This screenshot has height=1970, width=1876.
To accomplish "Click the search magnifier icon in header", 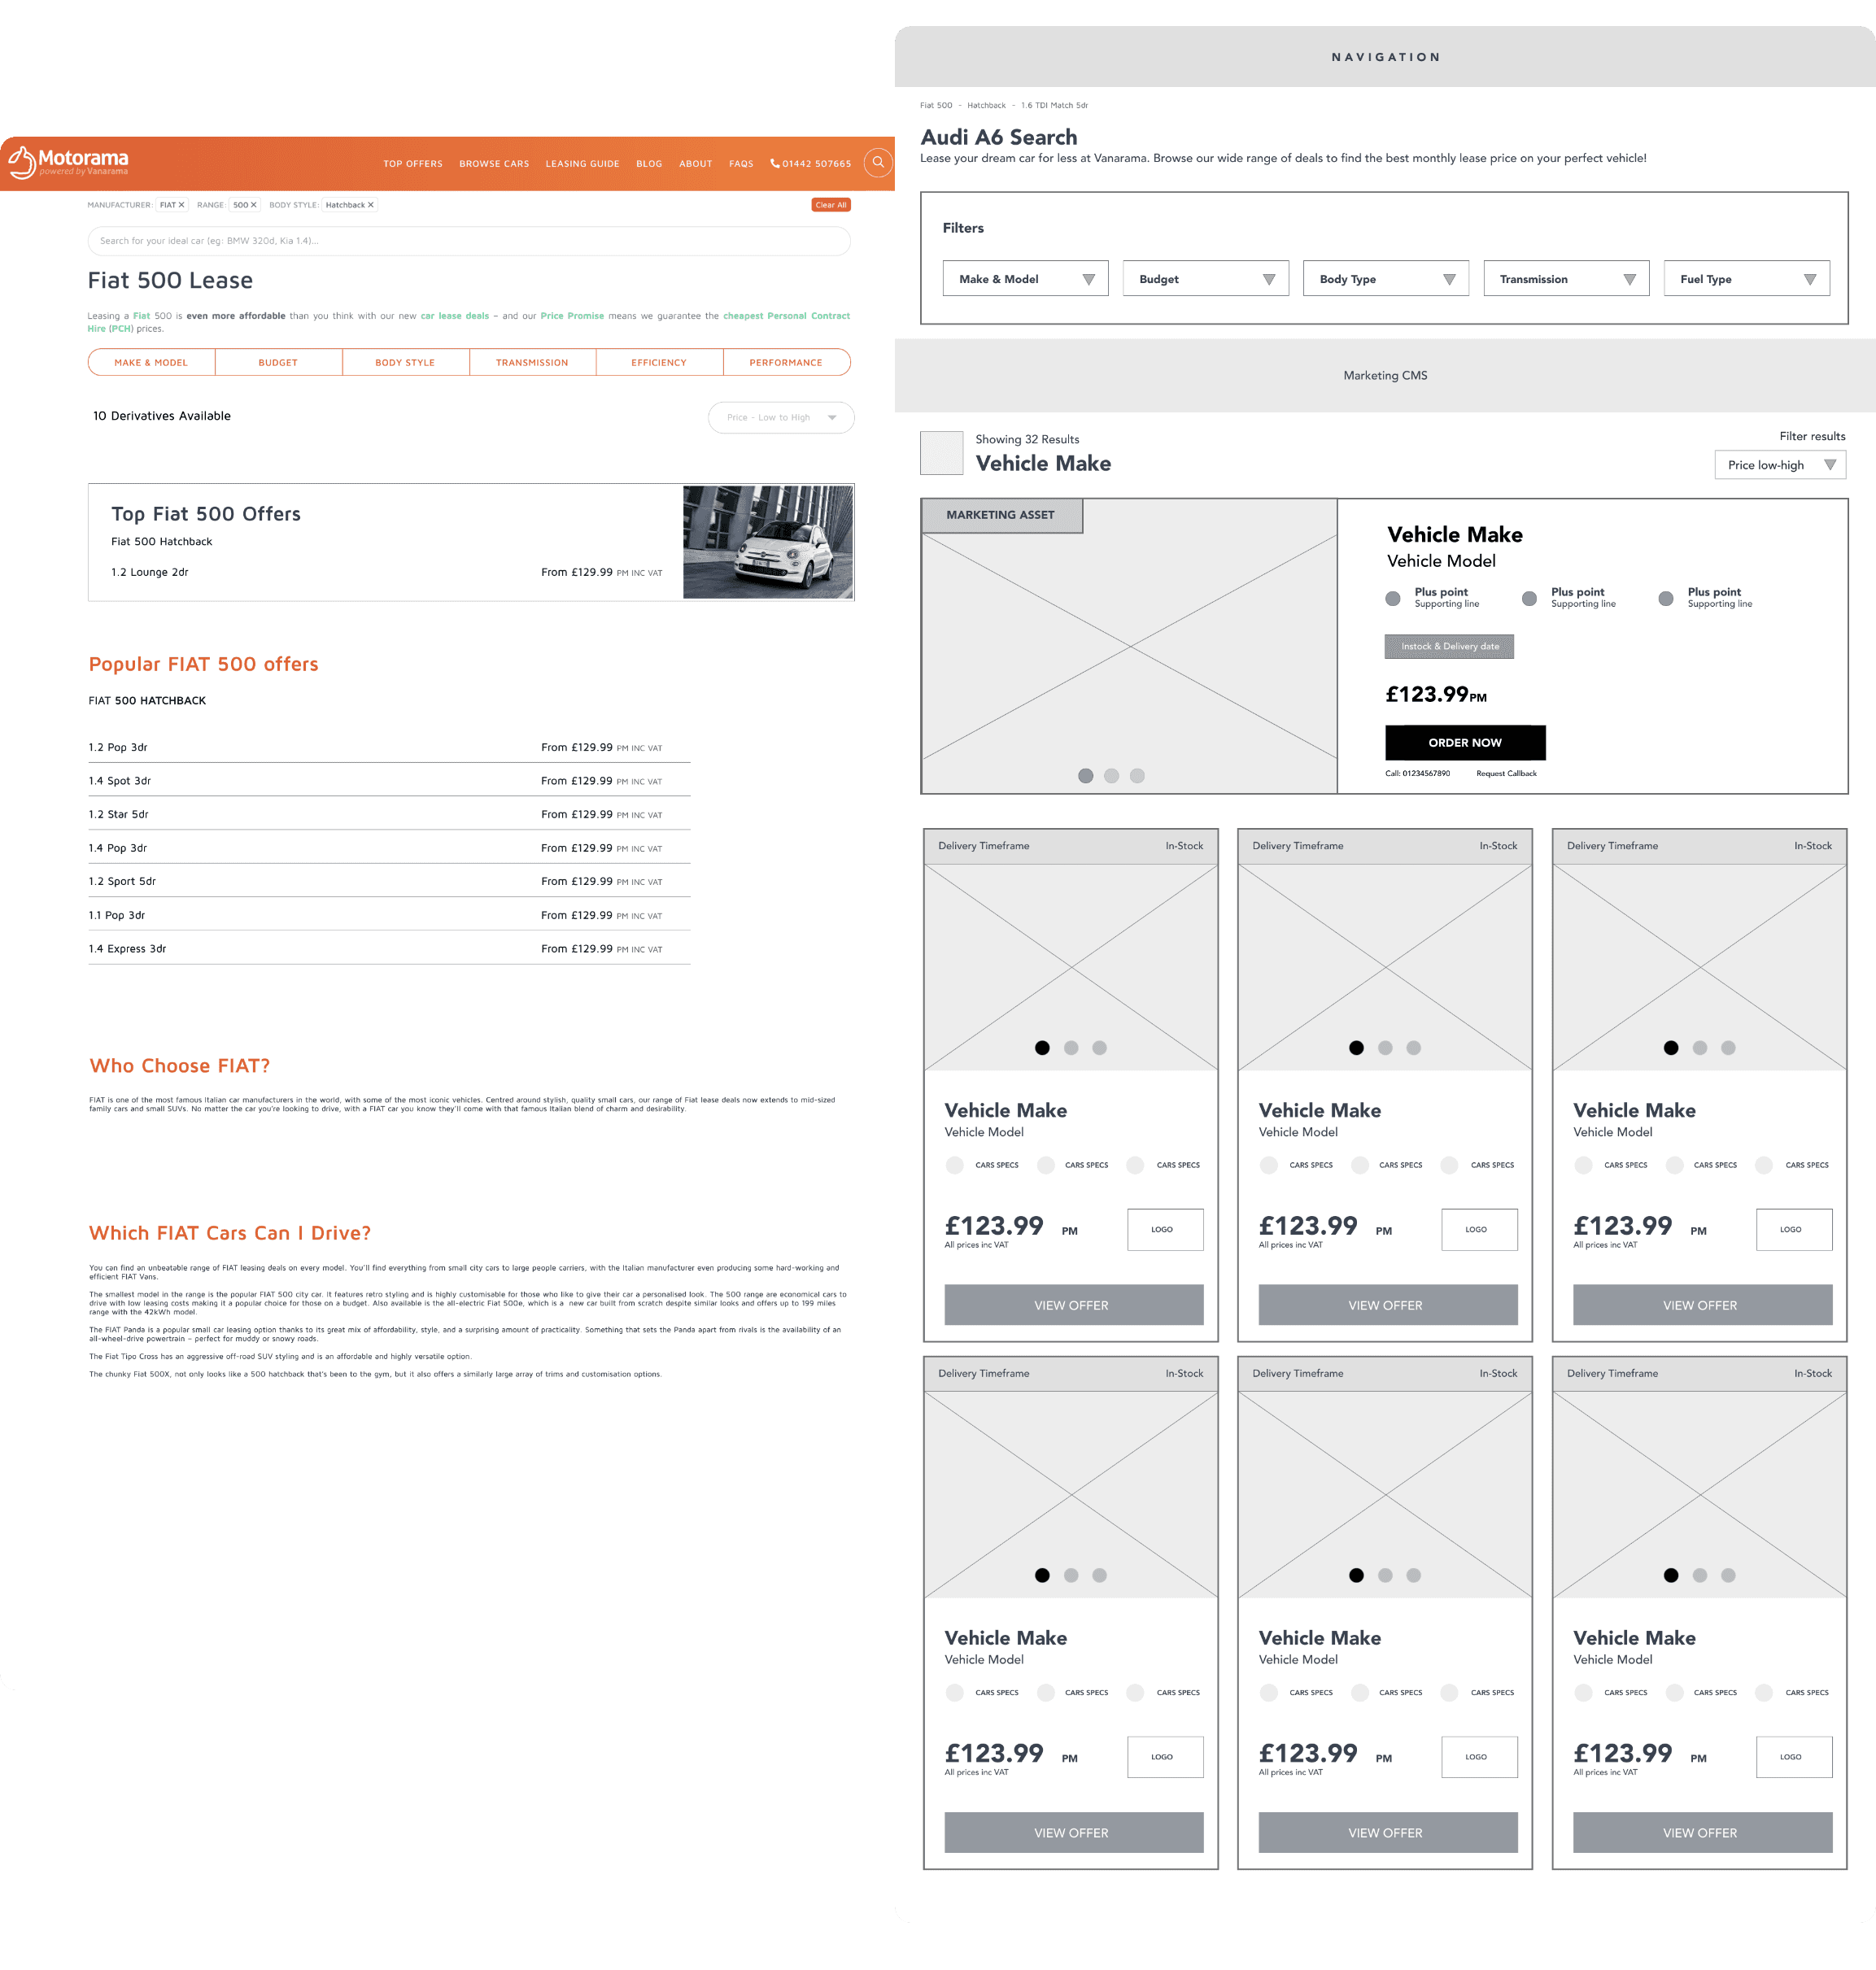I will point(877,162).
